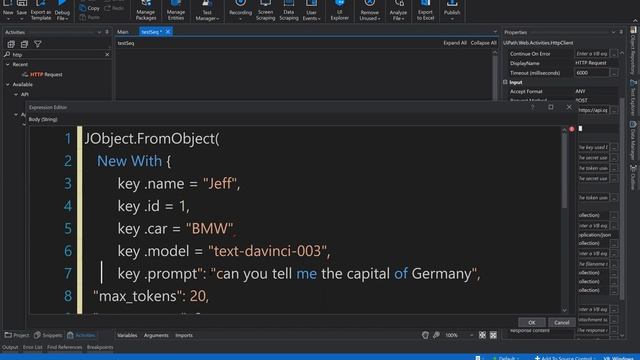Open the Snippets panel tab
640x360 pixels.
click(x=48, y=335)
